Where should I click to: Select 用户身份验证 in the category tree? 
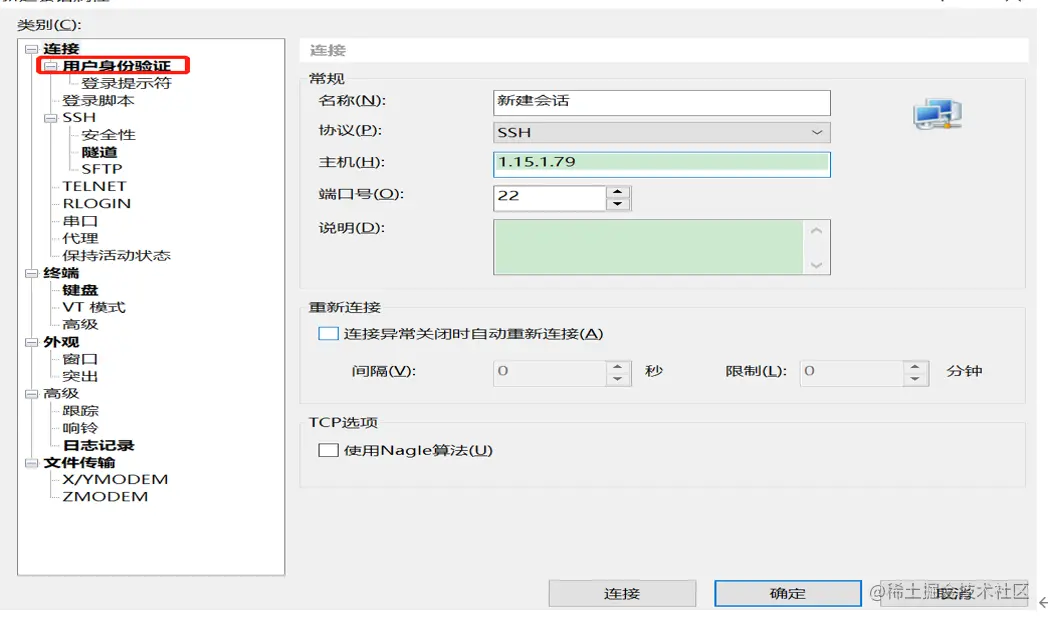[117, 66]
